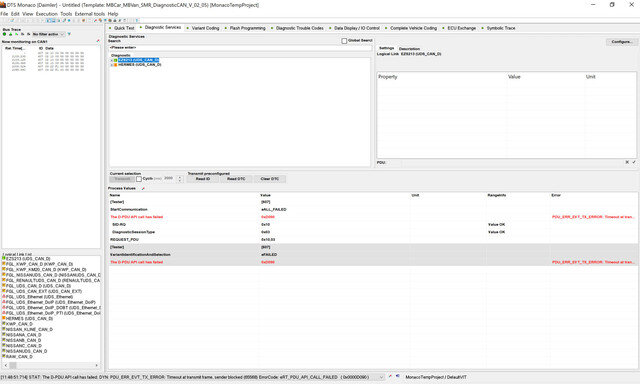Image resolution: width=640 pixels, height=384 pixels.
Task: Open the Settings sub-tab
Action: (x=386, y=48)
